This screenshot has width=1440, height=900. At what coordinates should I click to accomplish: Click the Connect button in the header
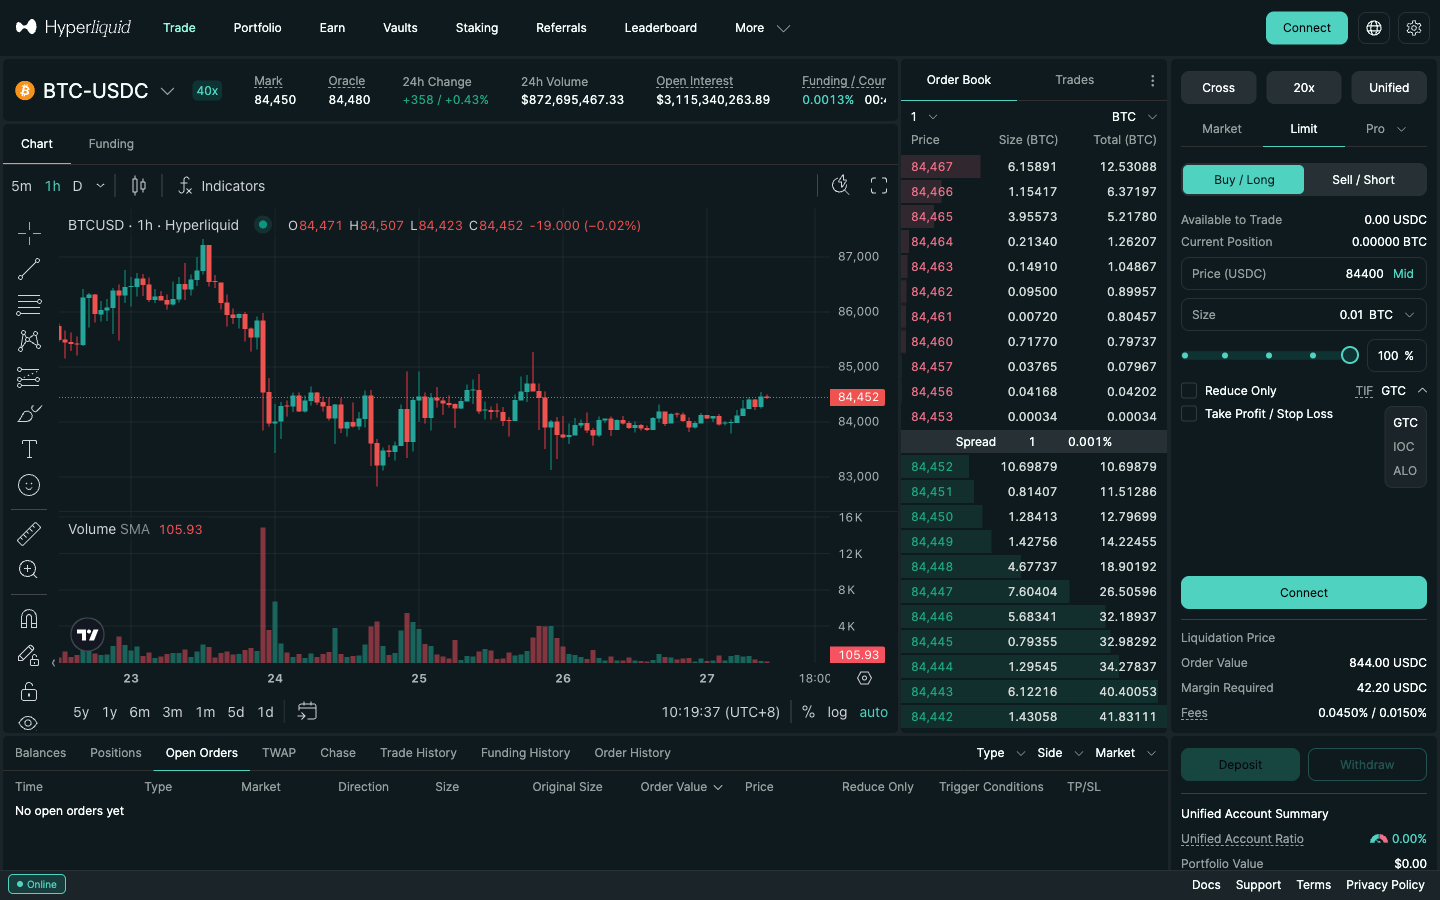coord(1306,28)
